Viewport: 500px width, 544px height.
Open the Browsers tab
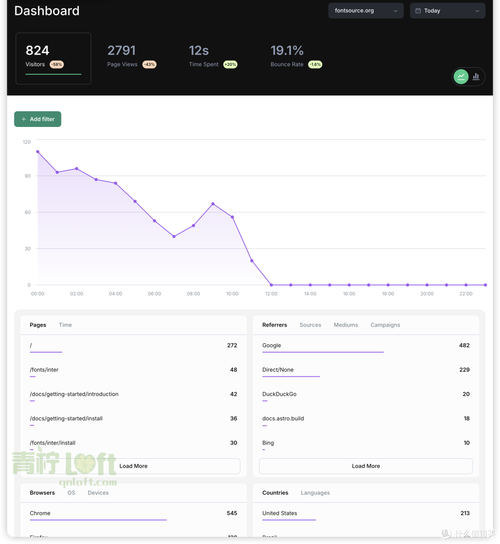tap(42, 493)
